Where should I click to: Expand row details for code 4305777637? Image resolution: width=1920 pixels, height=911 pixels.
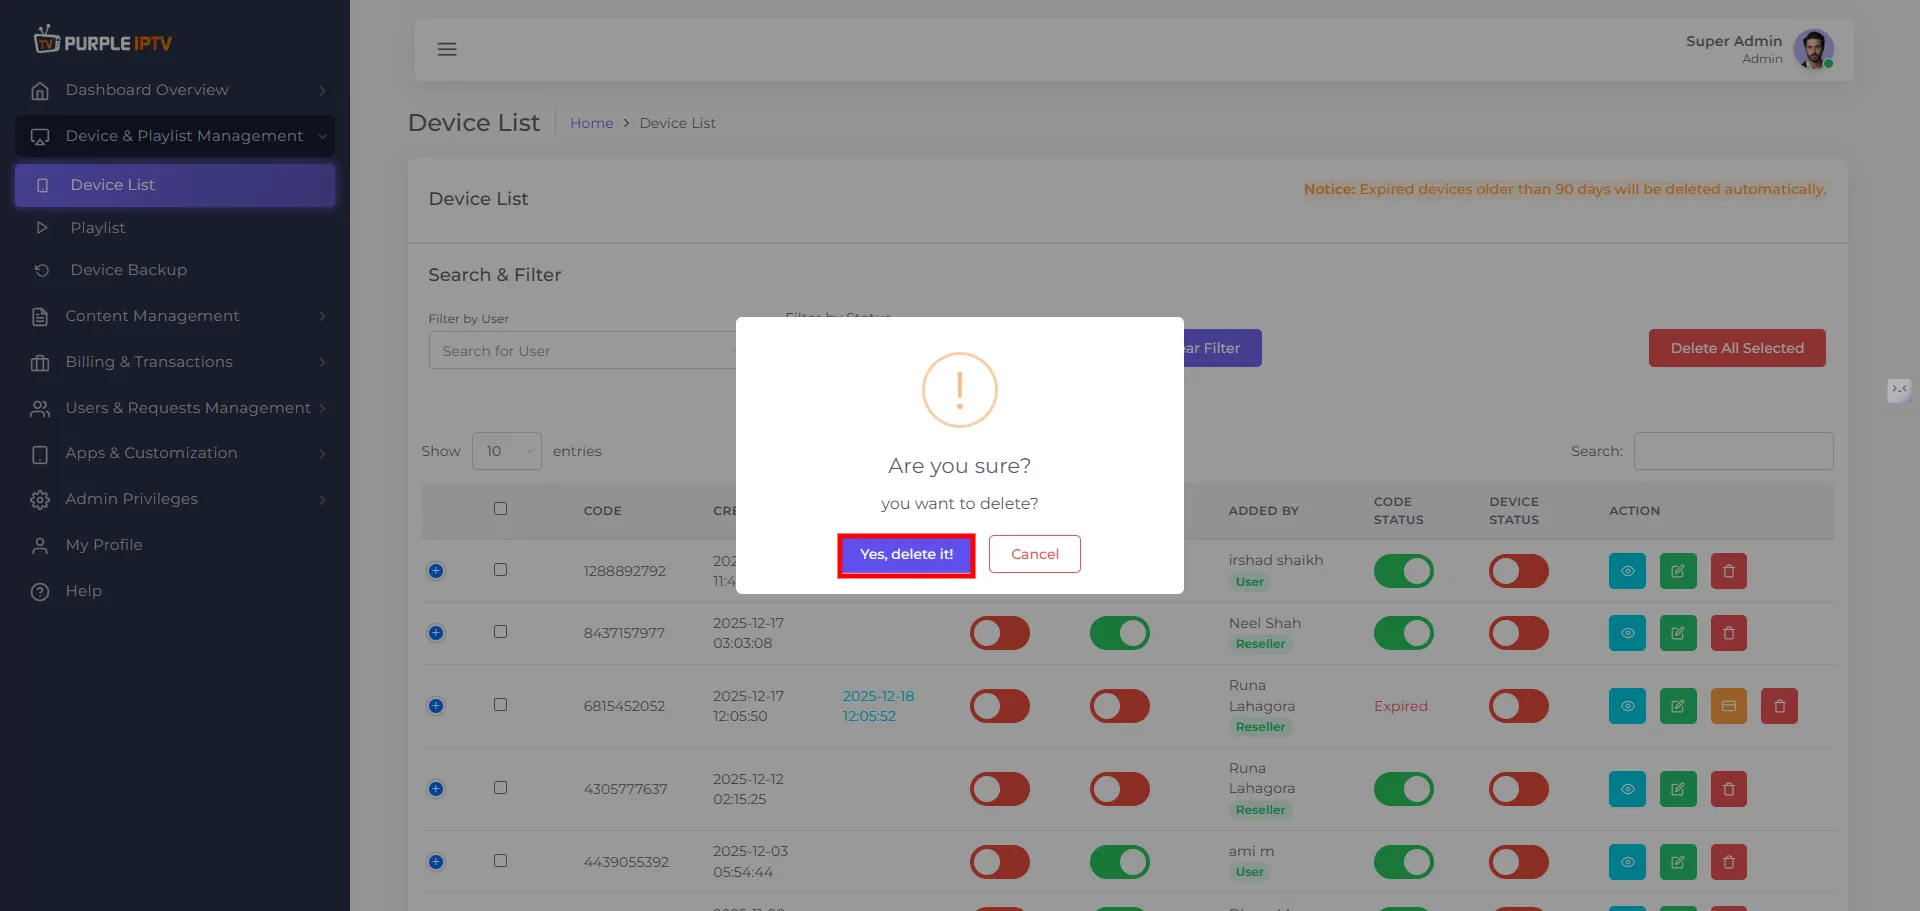click(x=436, y=789)
